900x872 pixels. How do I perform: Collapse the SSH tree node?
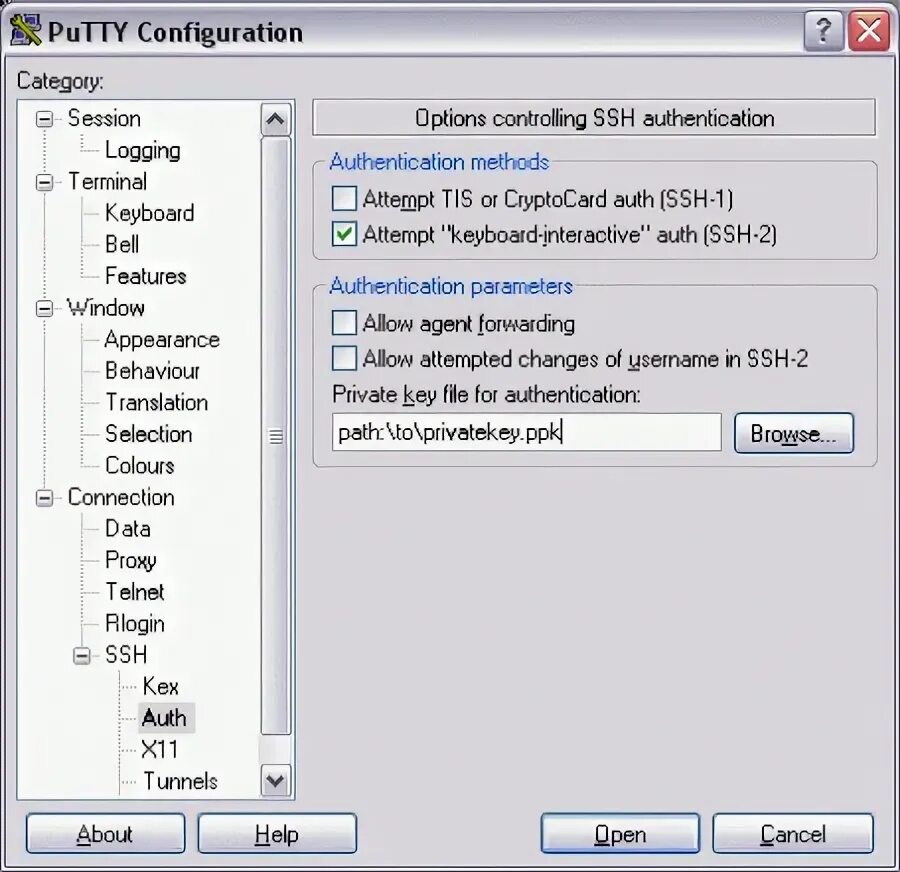pyautogui.click(x=82, y=656)
